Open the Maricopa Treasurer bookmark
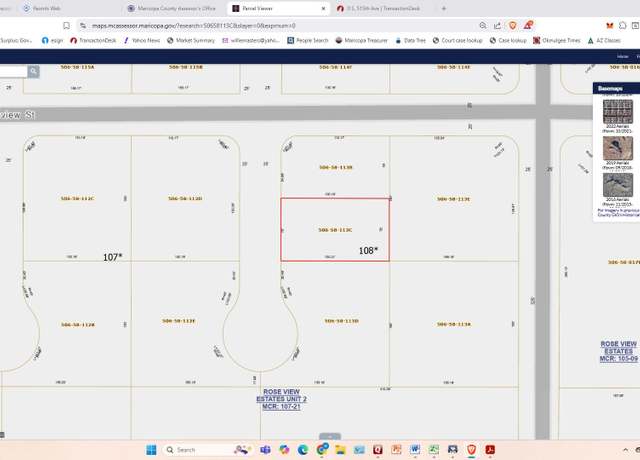The width and height of the screenshot is (640, 460). coord(361,40)
